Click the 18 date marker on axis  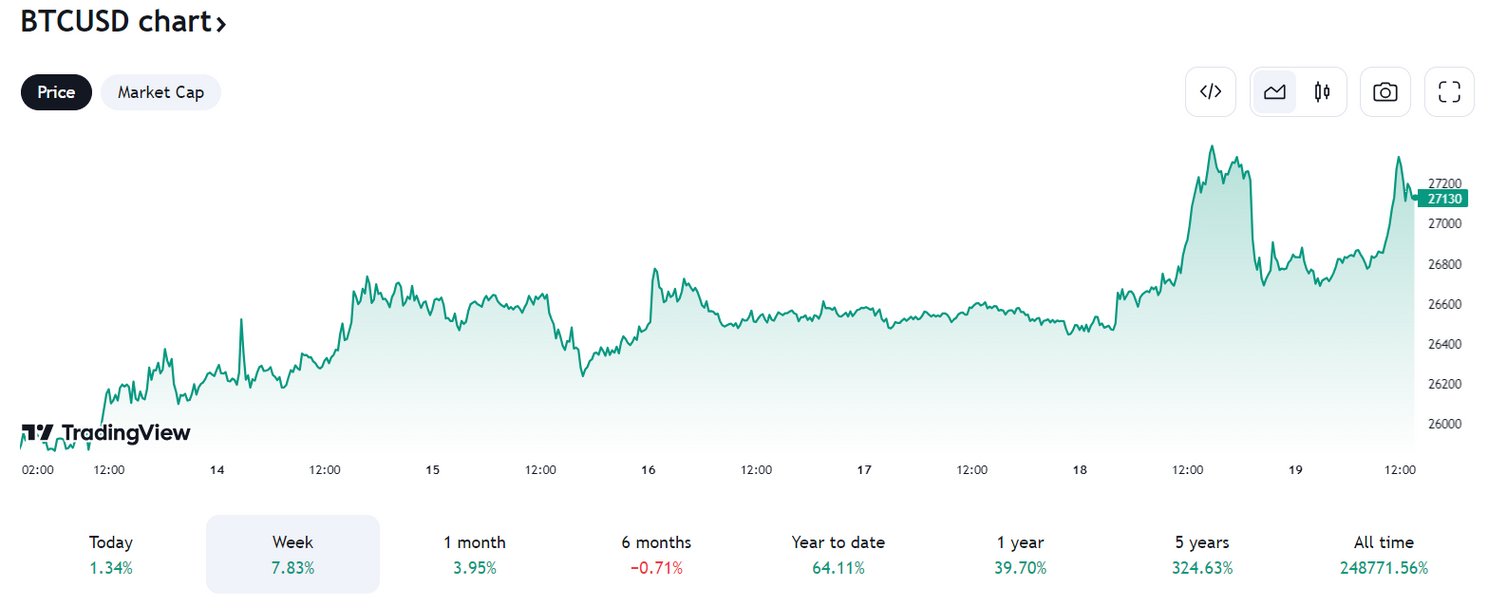1080,470
